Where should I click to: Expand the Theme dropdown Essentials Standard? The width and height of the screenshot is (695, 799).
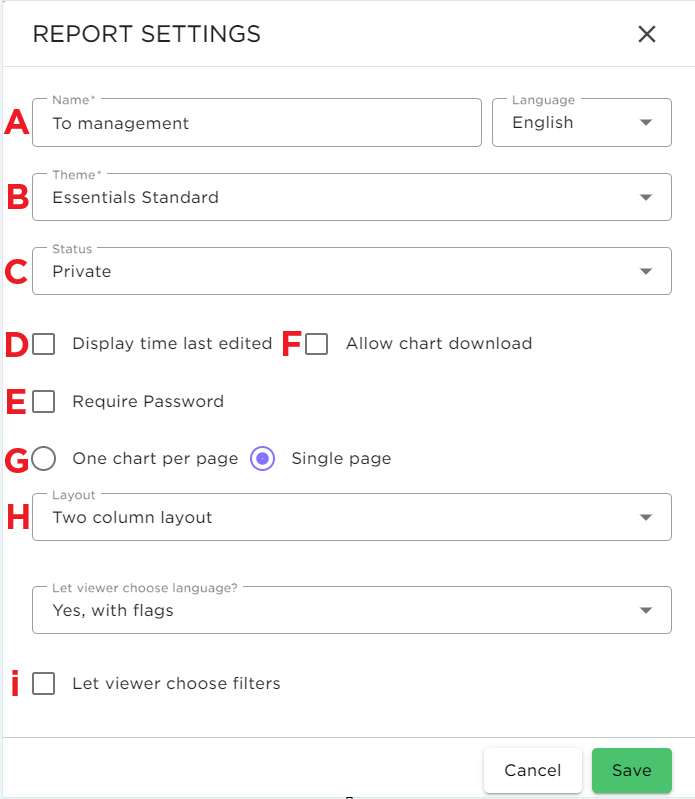tap(352, 197)
